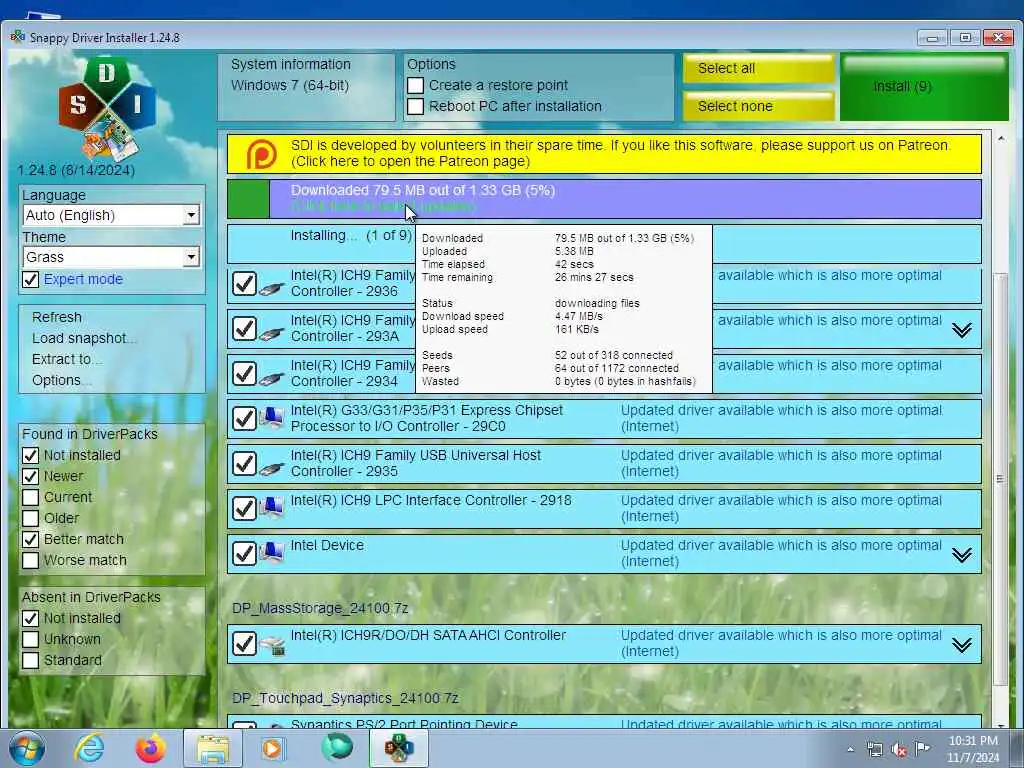The width and height of the screenshot is (1024, 768).
Task: Click the DP_MassStorage_24100.7z pack header
Action: [320, 608]
